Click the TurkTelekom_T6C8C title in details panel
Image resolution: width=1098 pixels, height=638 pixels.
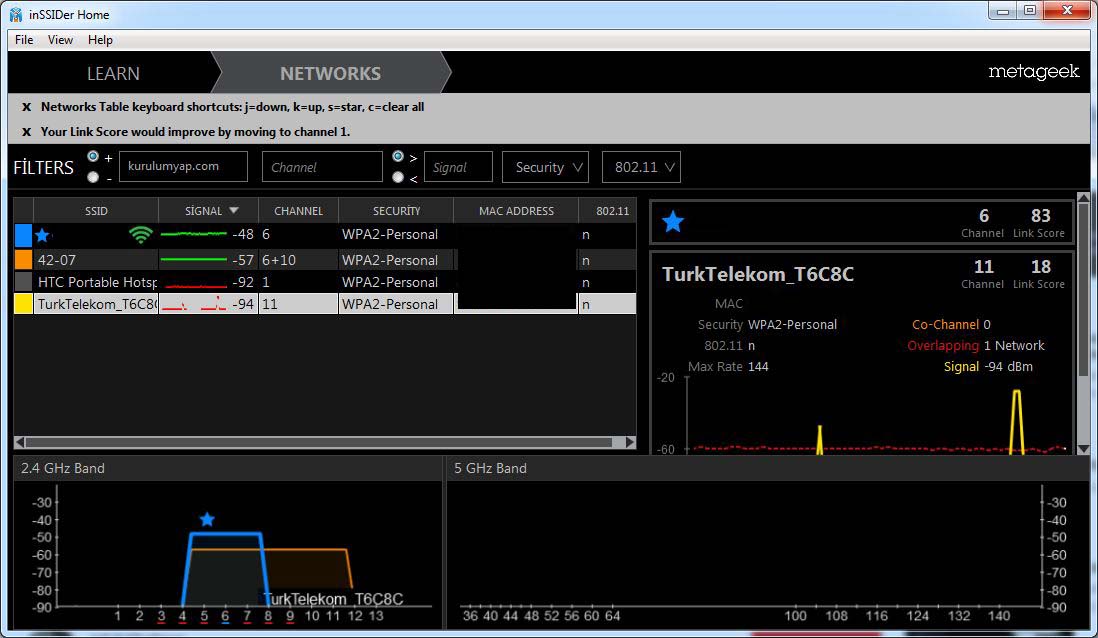click(758, 274)
